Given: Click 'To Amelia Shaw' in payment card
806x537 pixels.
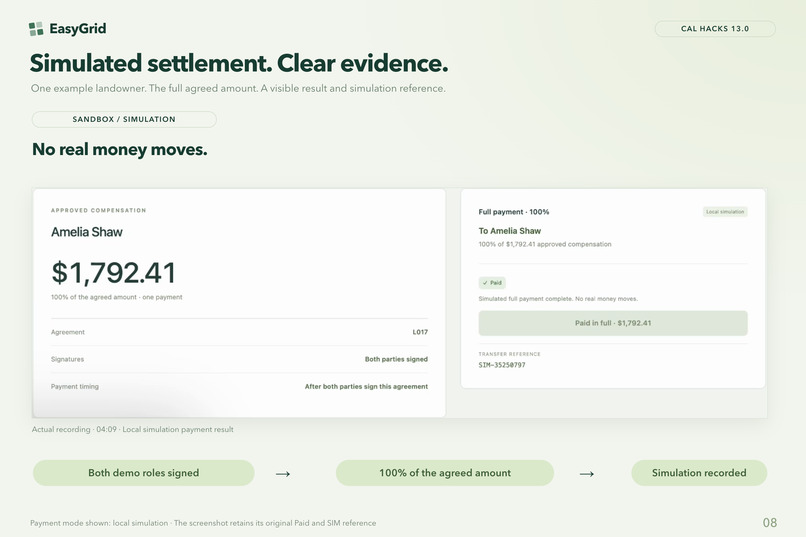Looking at the screenshot, I should pyautogui.click(x=509, y=231).
